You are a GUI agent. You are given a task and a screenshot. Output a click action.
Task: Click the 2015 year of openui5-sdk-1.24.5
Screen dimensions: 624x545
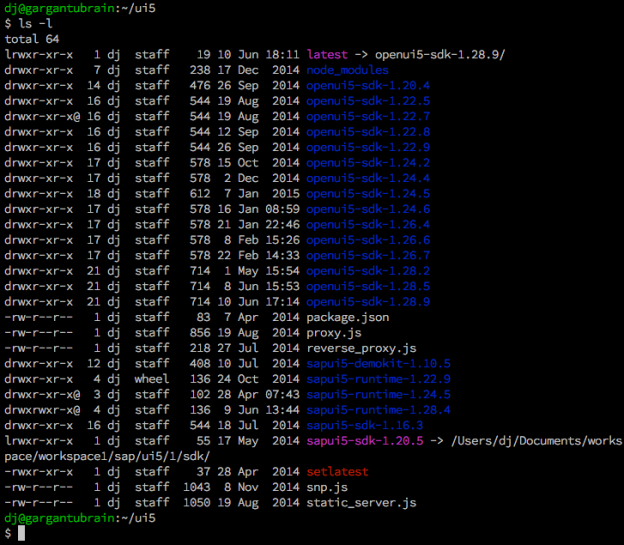286,193
